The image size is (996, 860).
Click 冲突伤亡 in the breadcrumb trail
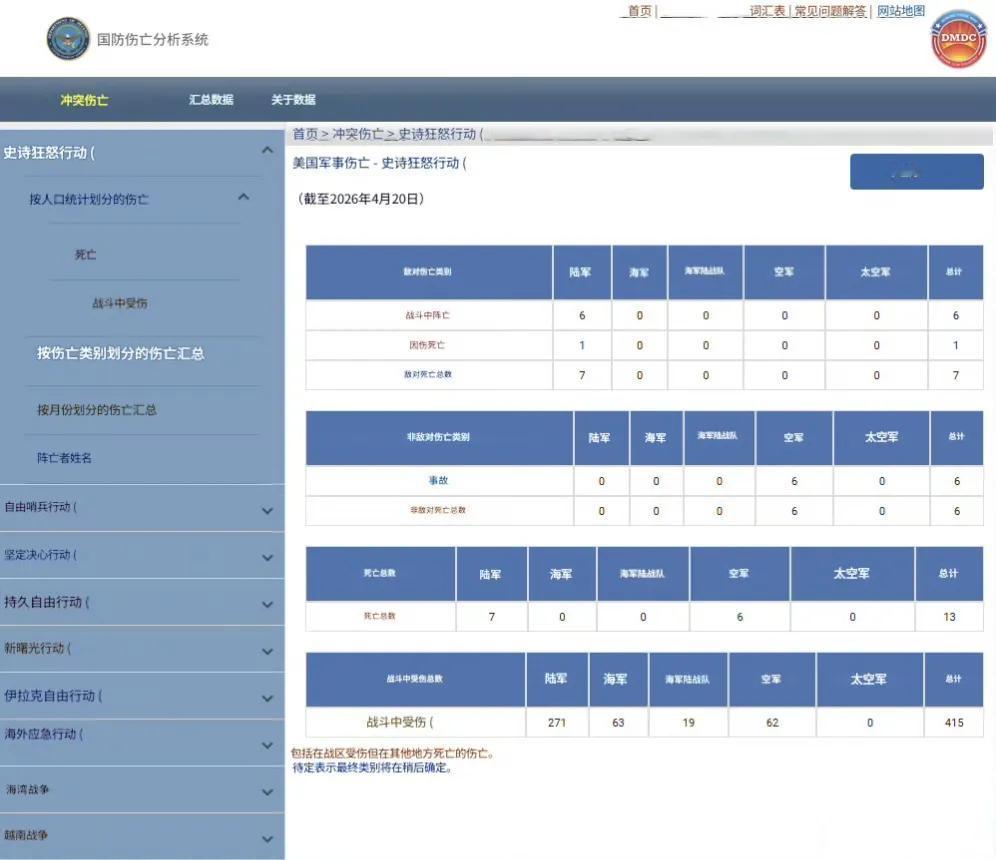(359, 132)
